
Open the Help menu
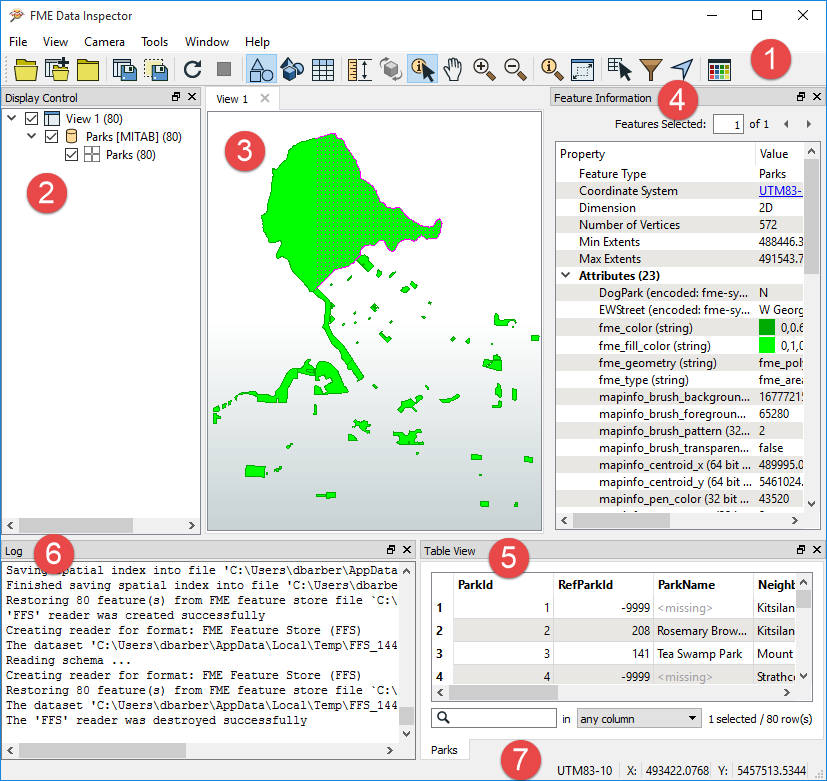257,42
